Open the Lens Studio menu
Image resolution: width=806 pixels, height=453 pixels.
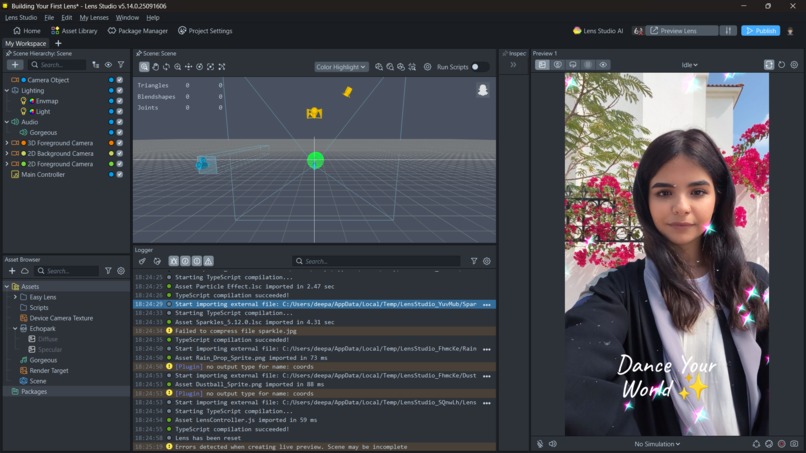coord(21,17)
